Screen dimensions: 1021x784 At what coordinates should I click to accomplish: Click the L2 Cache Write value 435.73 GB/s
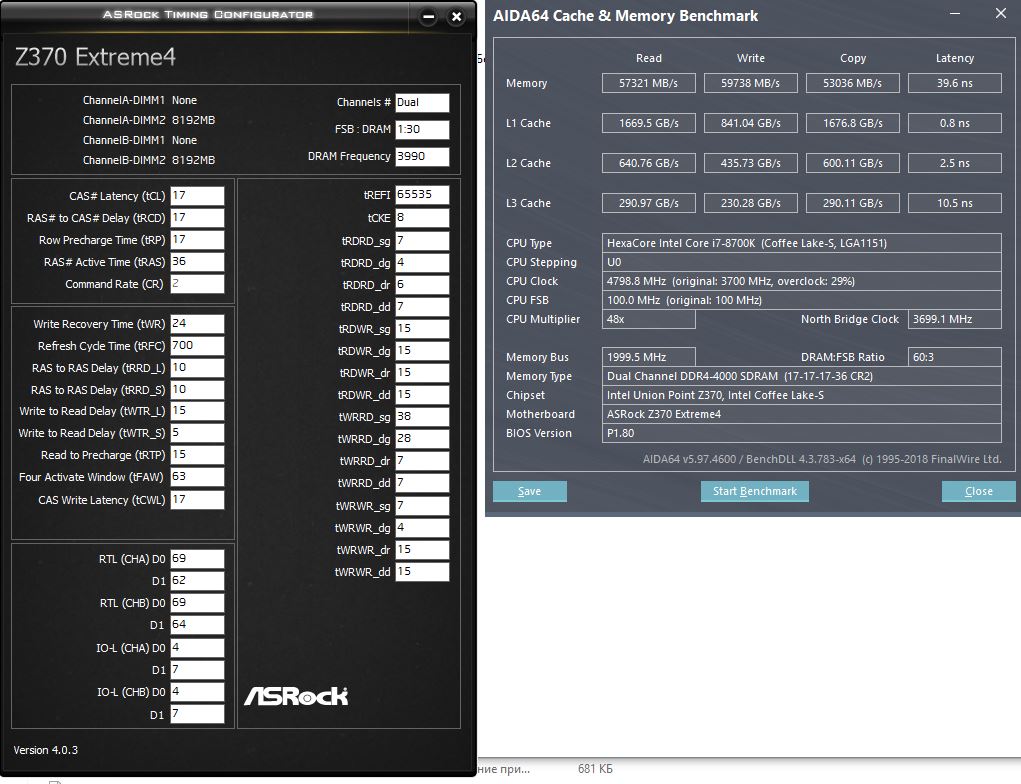point(751,163)
